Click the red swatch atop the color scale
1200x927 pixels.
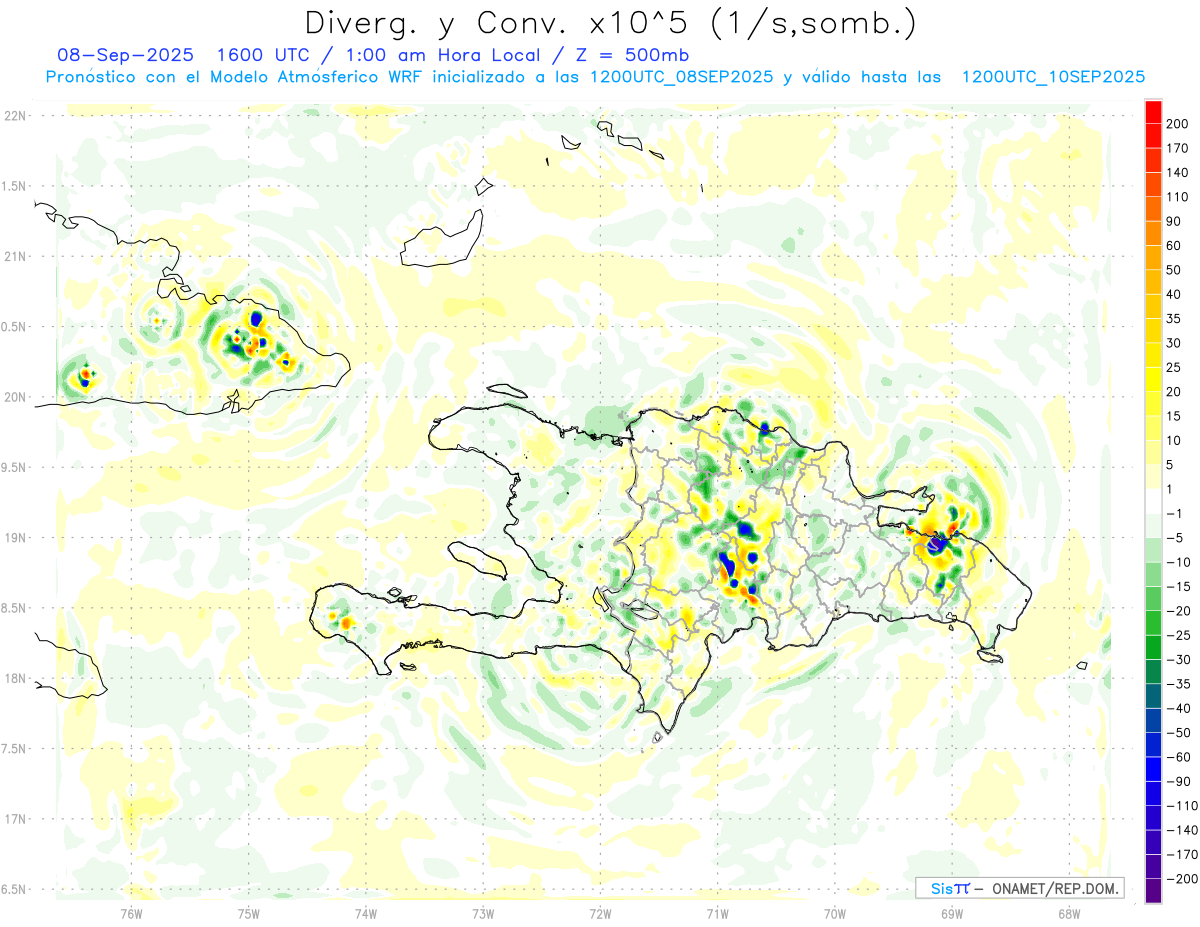pyautogui.click(x=1153, y=110)
